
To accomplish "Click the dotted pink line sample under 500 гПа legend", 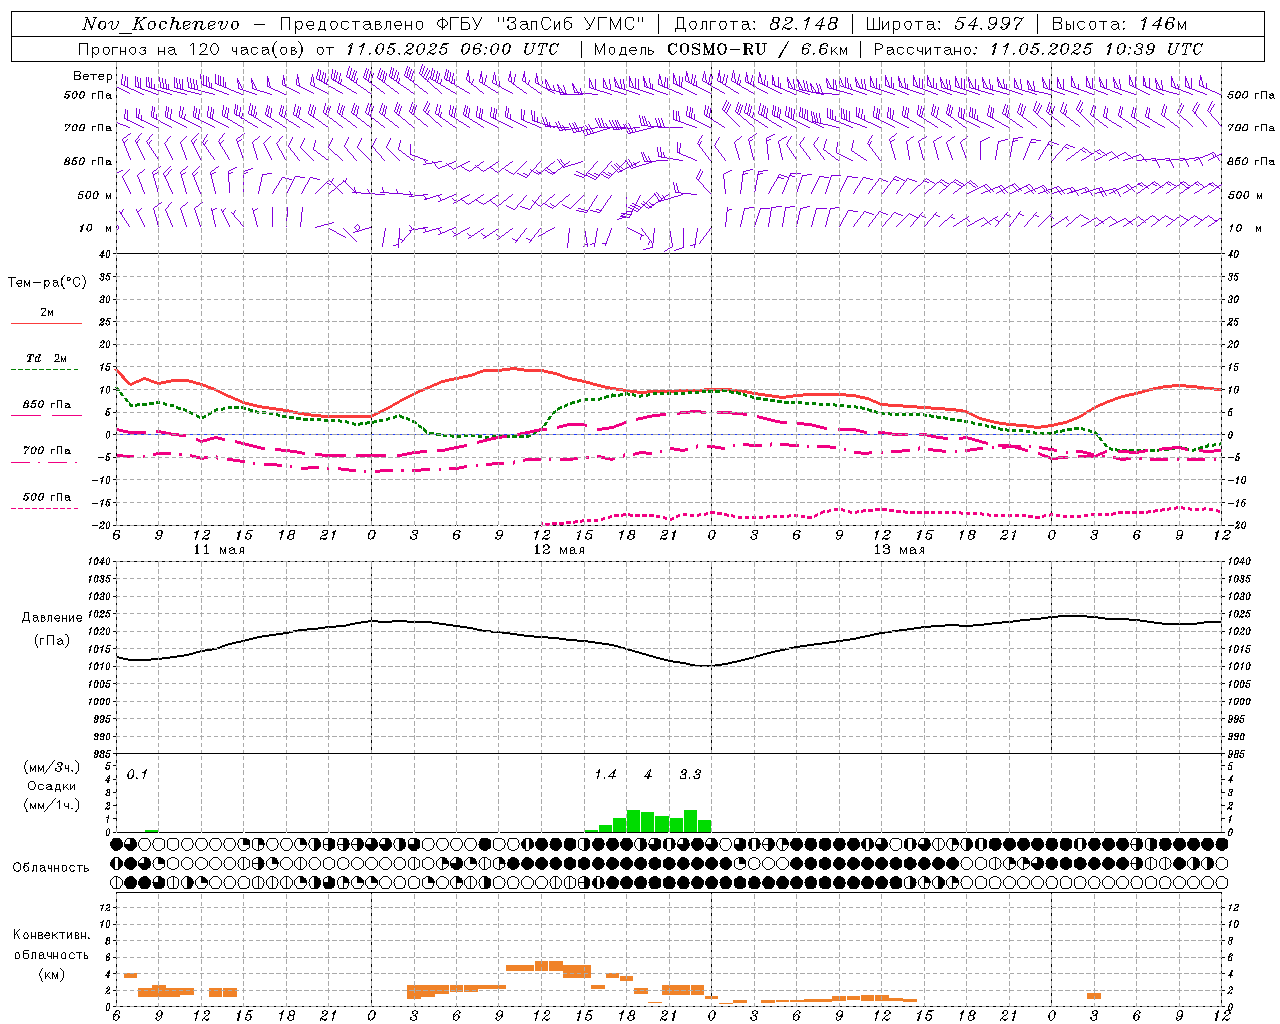I will [x=46, y=508].
